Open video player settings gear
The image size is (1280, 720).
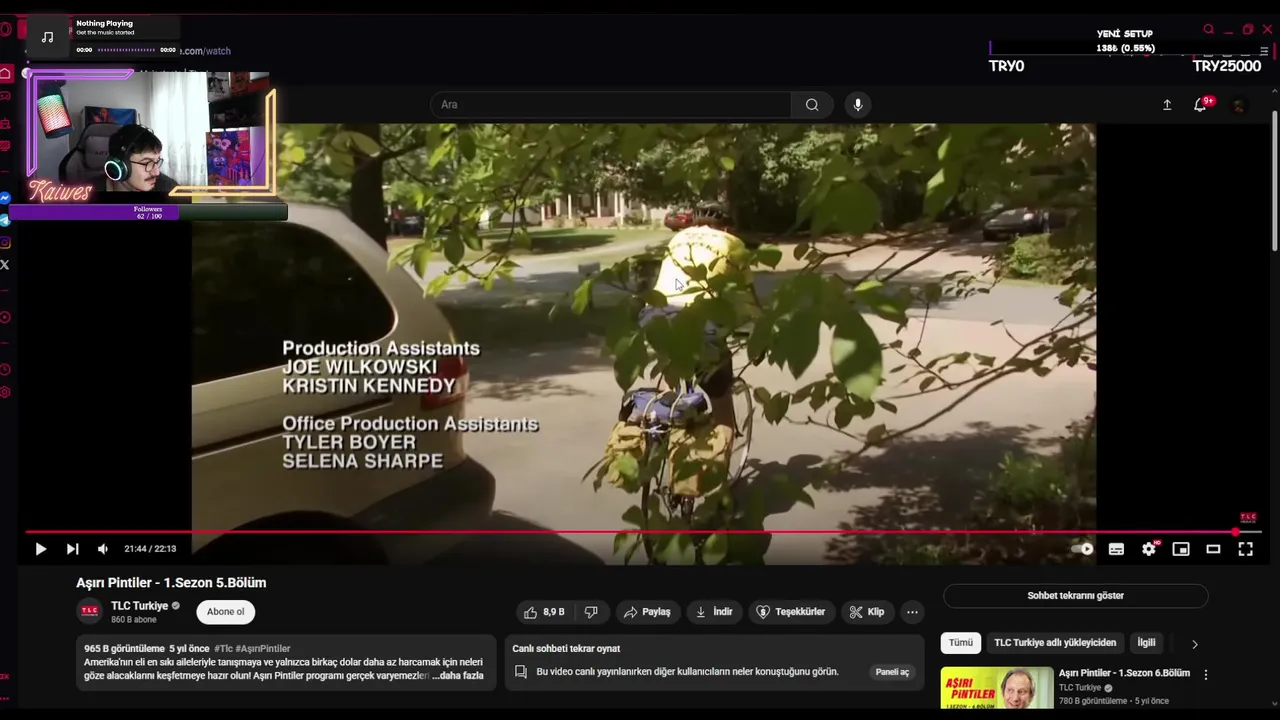(x=1149, y=548)
